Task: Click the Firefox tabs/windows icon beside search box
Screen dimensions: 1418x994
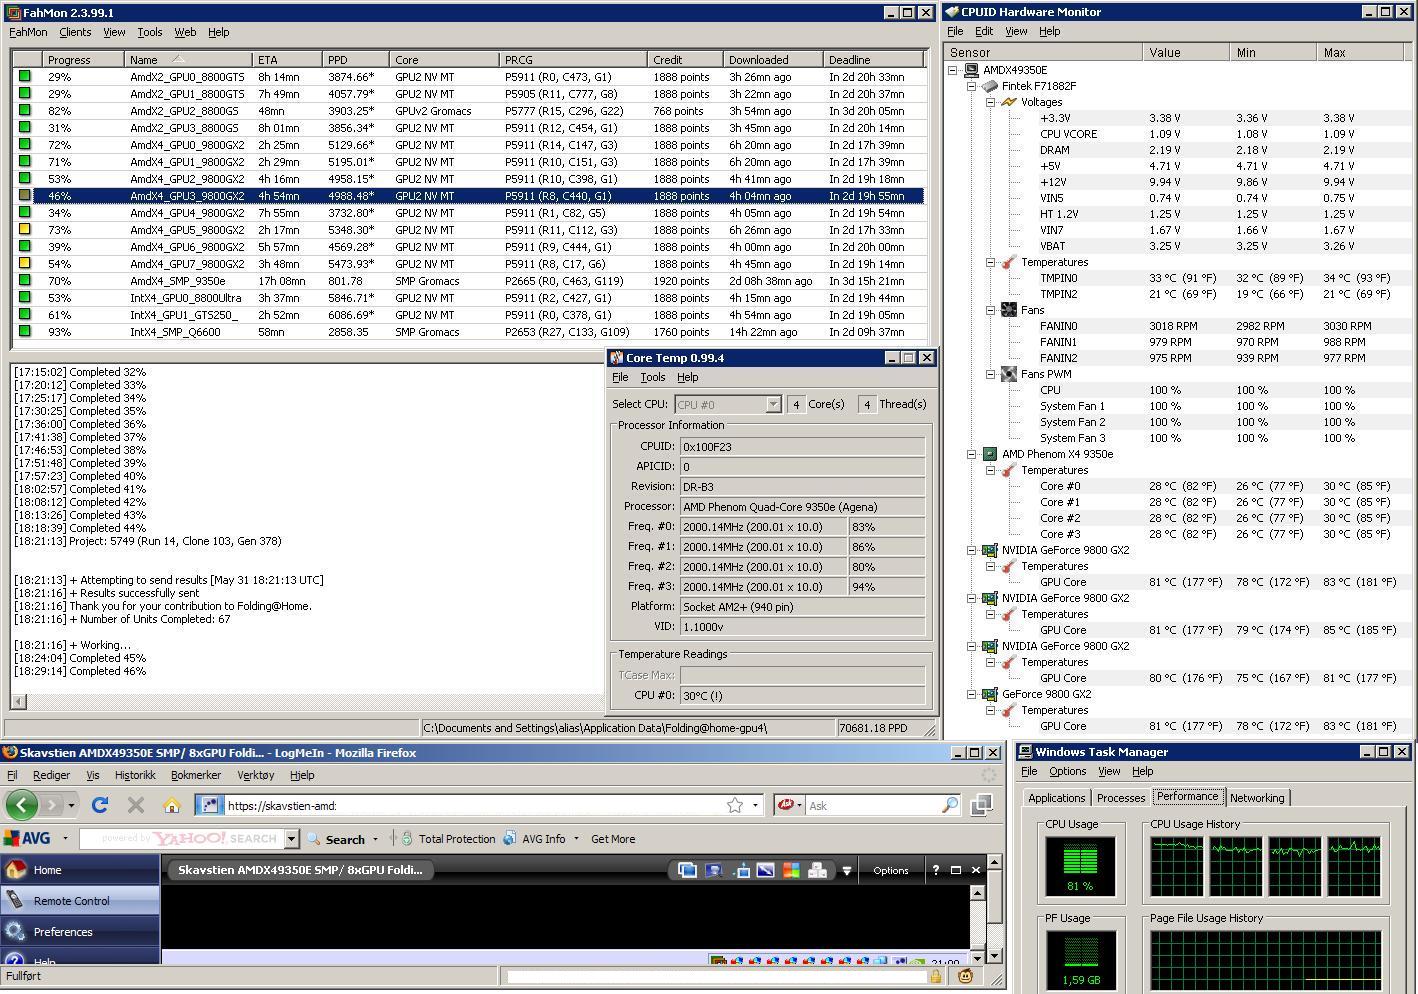Action: click(x=982, y=805)
